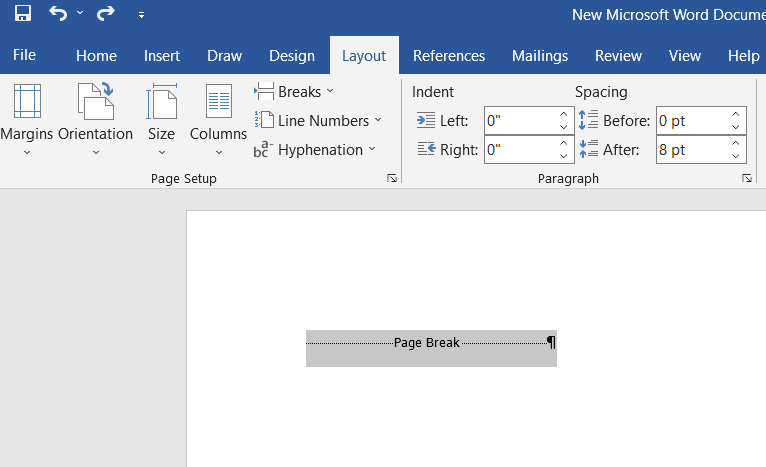Switch to the References tab
This screenshot has width=766, height=467.
(x=449, y=56)
